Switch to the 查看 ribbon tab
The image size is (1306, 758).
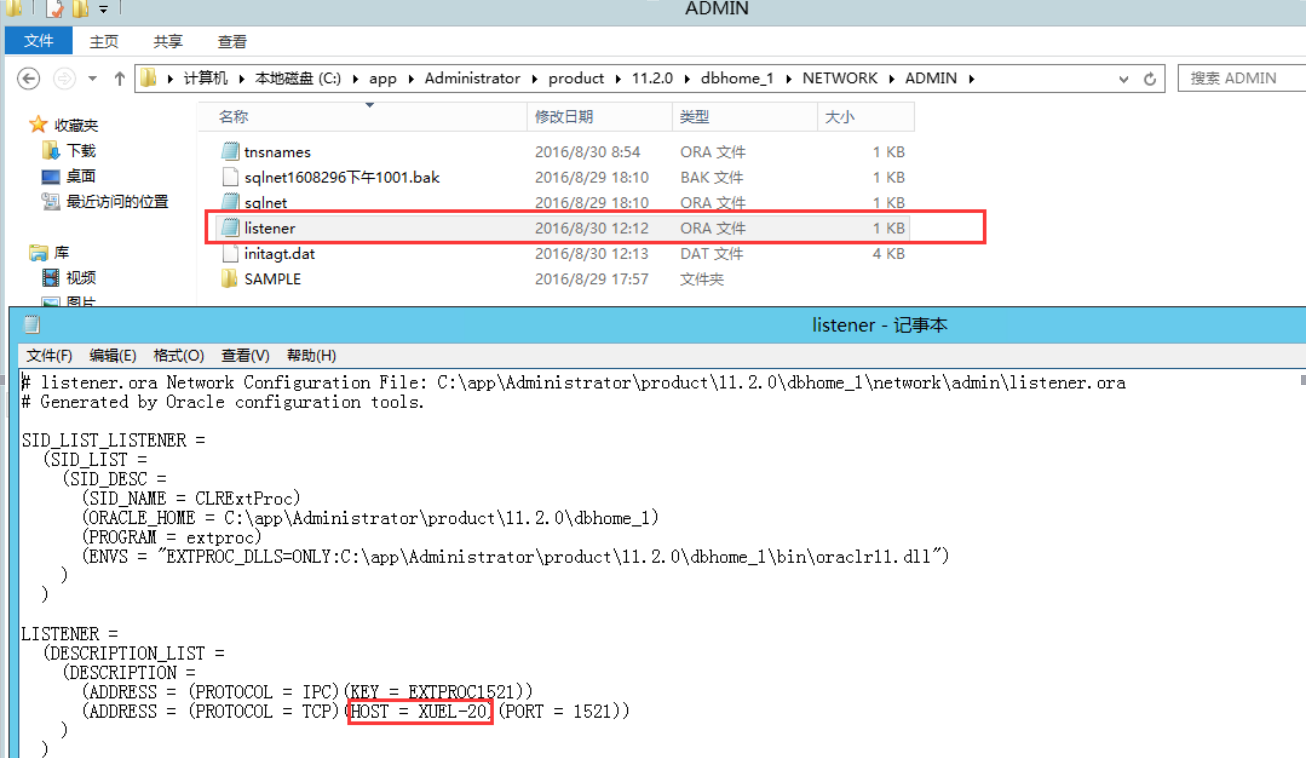(232, 41)
